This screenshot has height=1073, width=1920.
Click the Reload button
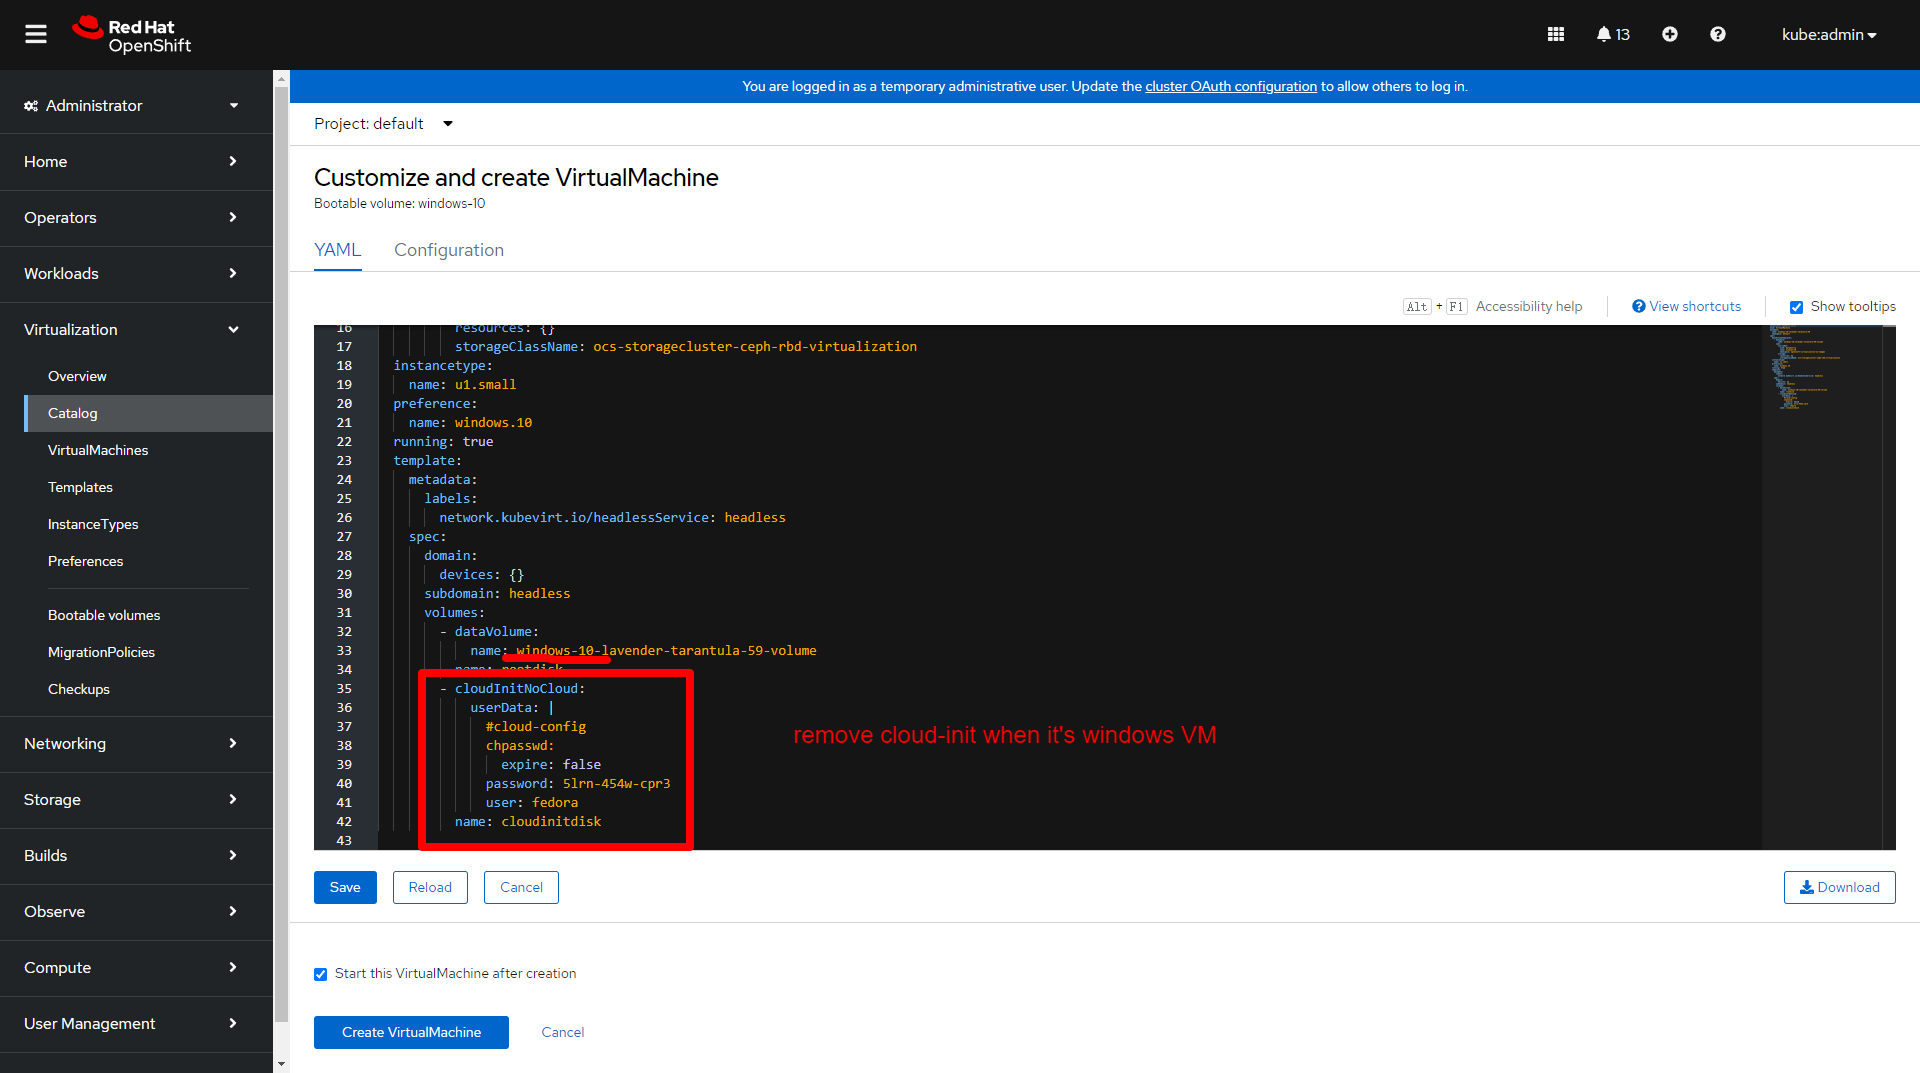point(430,887)
